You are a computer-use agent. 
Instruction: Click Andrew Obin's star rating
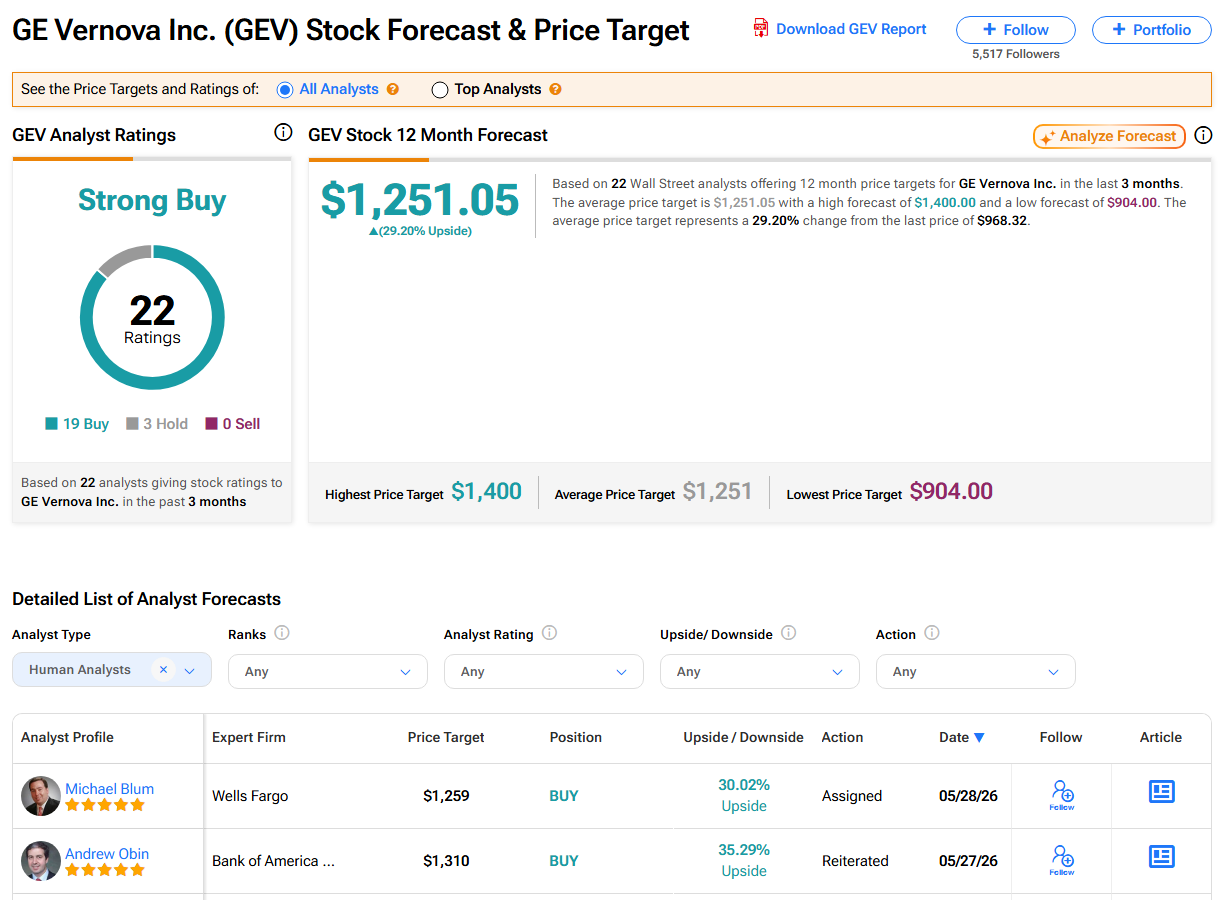point(105,870)
